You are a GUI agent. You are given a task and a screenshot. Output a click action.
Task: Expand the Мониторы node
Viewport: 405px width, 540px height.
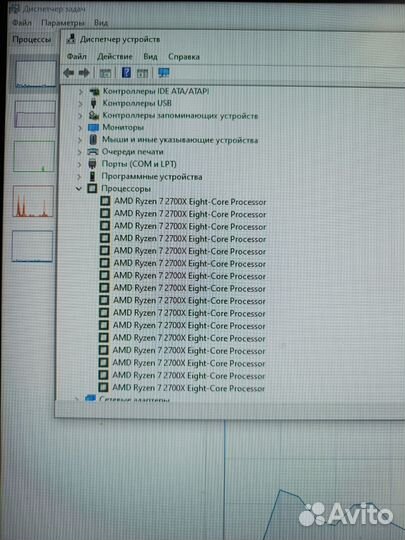point(80,128)
